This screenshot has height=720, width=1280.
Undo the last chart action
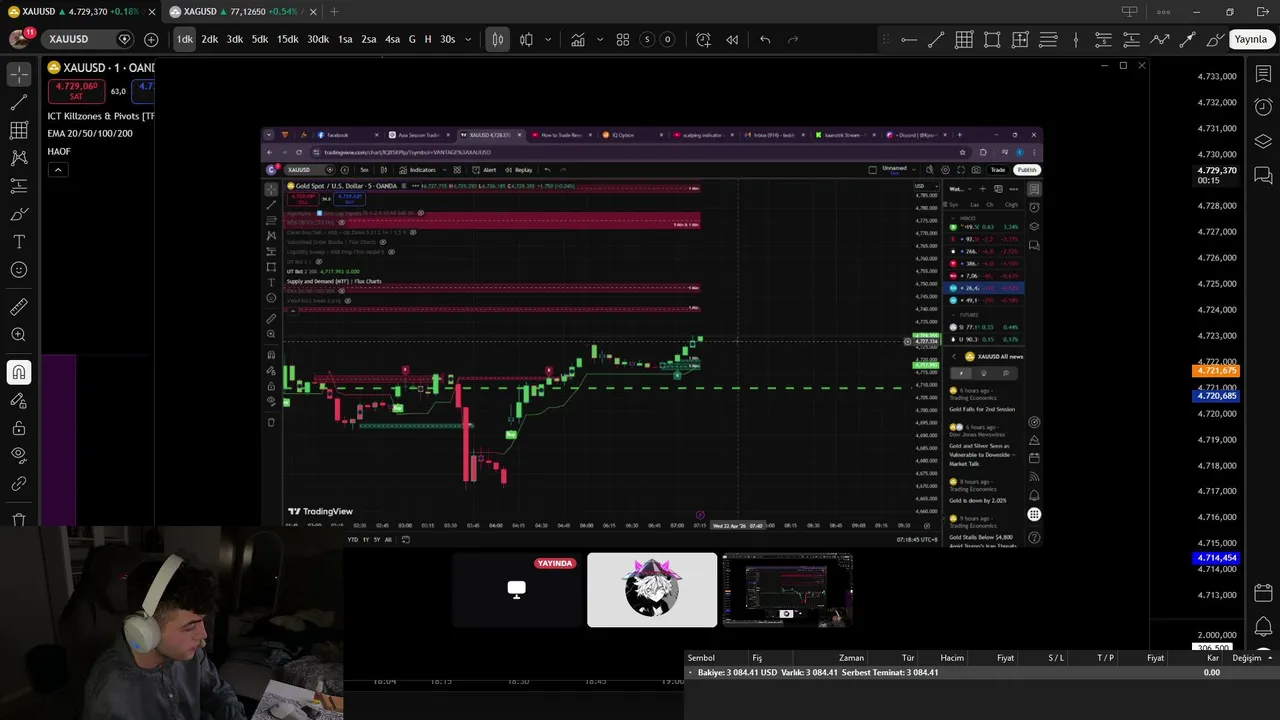[765, 39]
